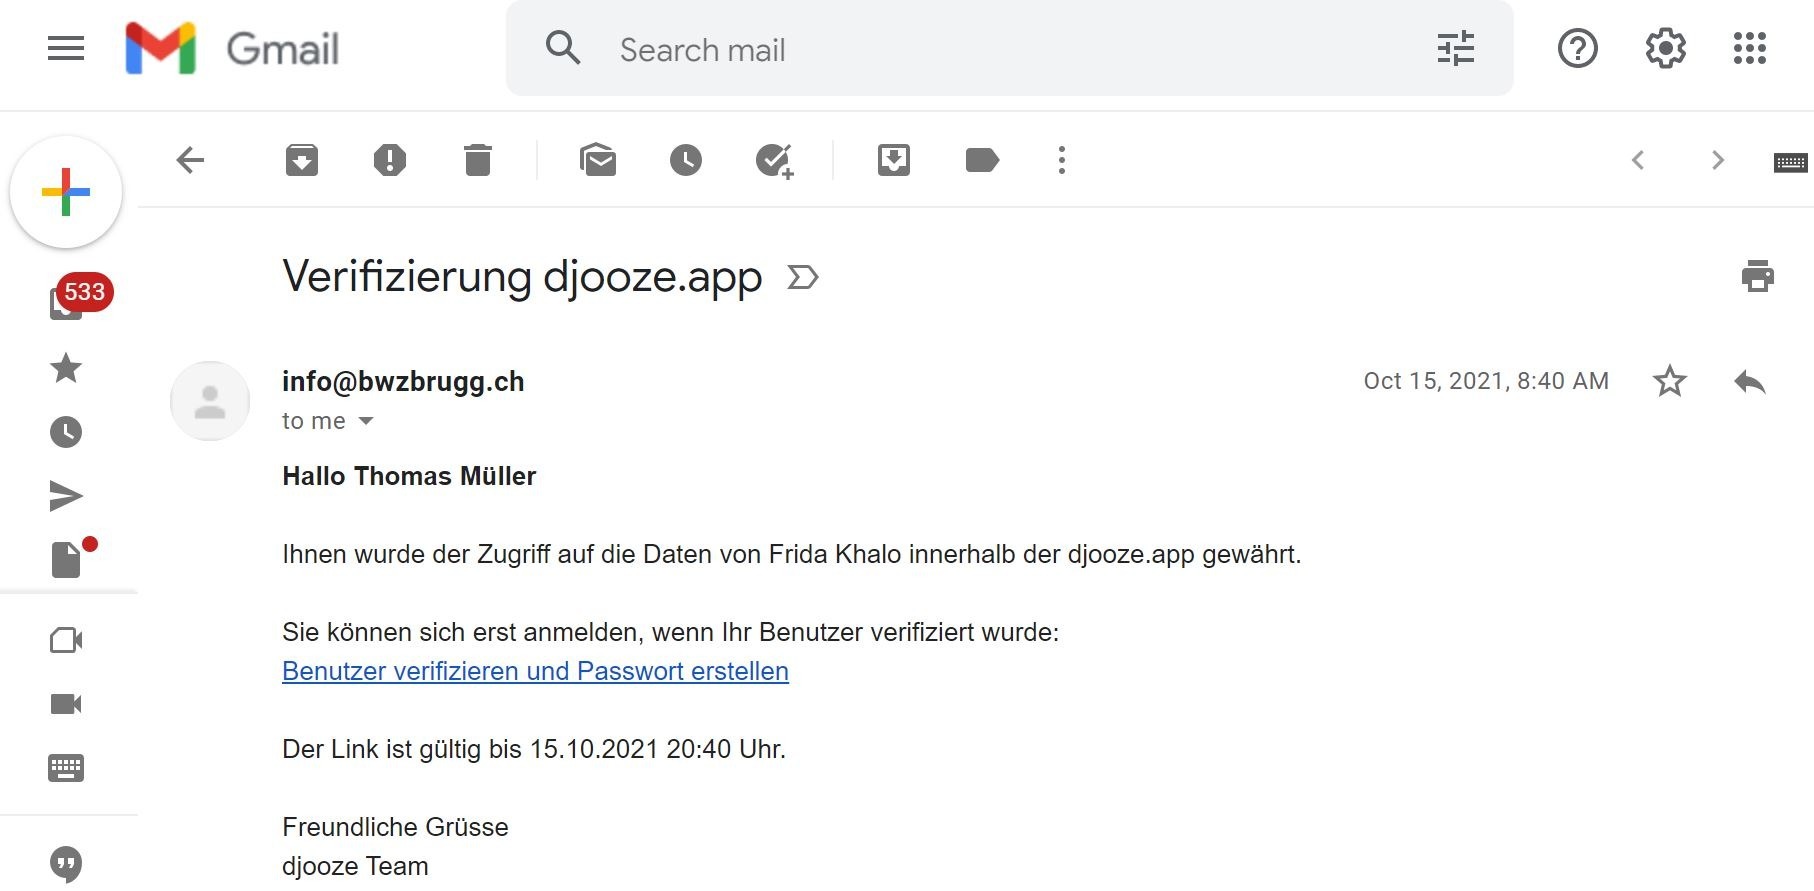1814x891 pixels.
Task: Report the email as spam
Action: click(x=390, y=160)
